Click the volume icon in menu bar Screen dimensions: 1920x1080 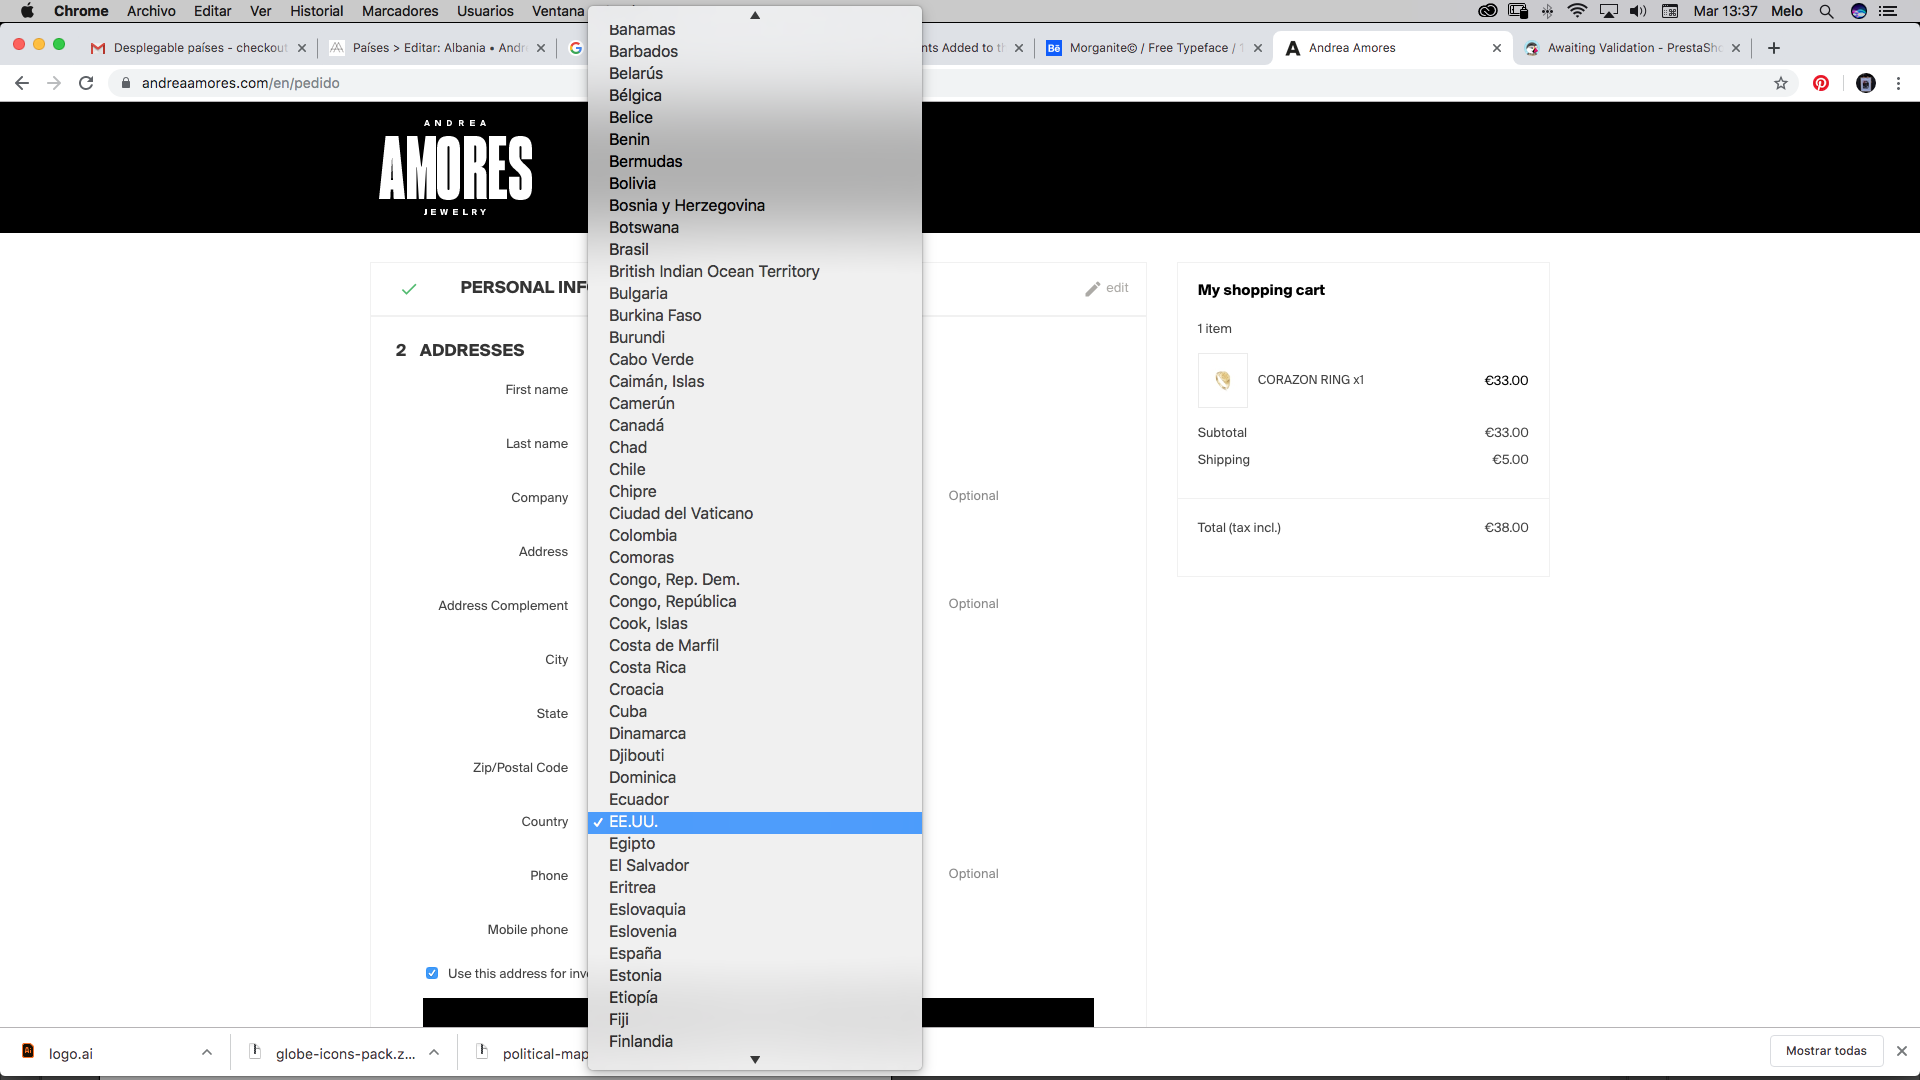[x=1638, y=11]
